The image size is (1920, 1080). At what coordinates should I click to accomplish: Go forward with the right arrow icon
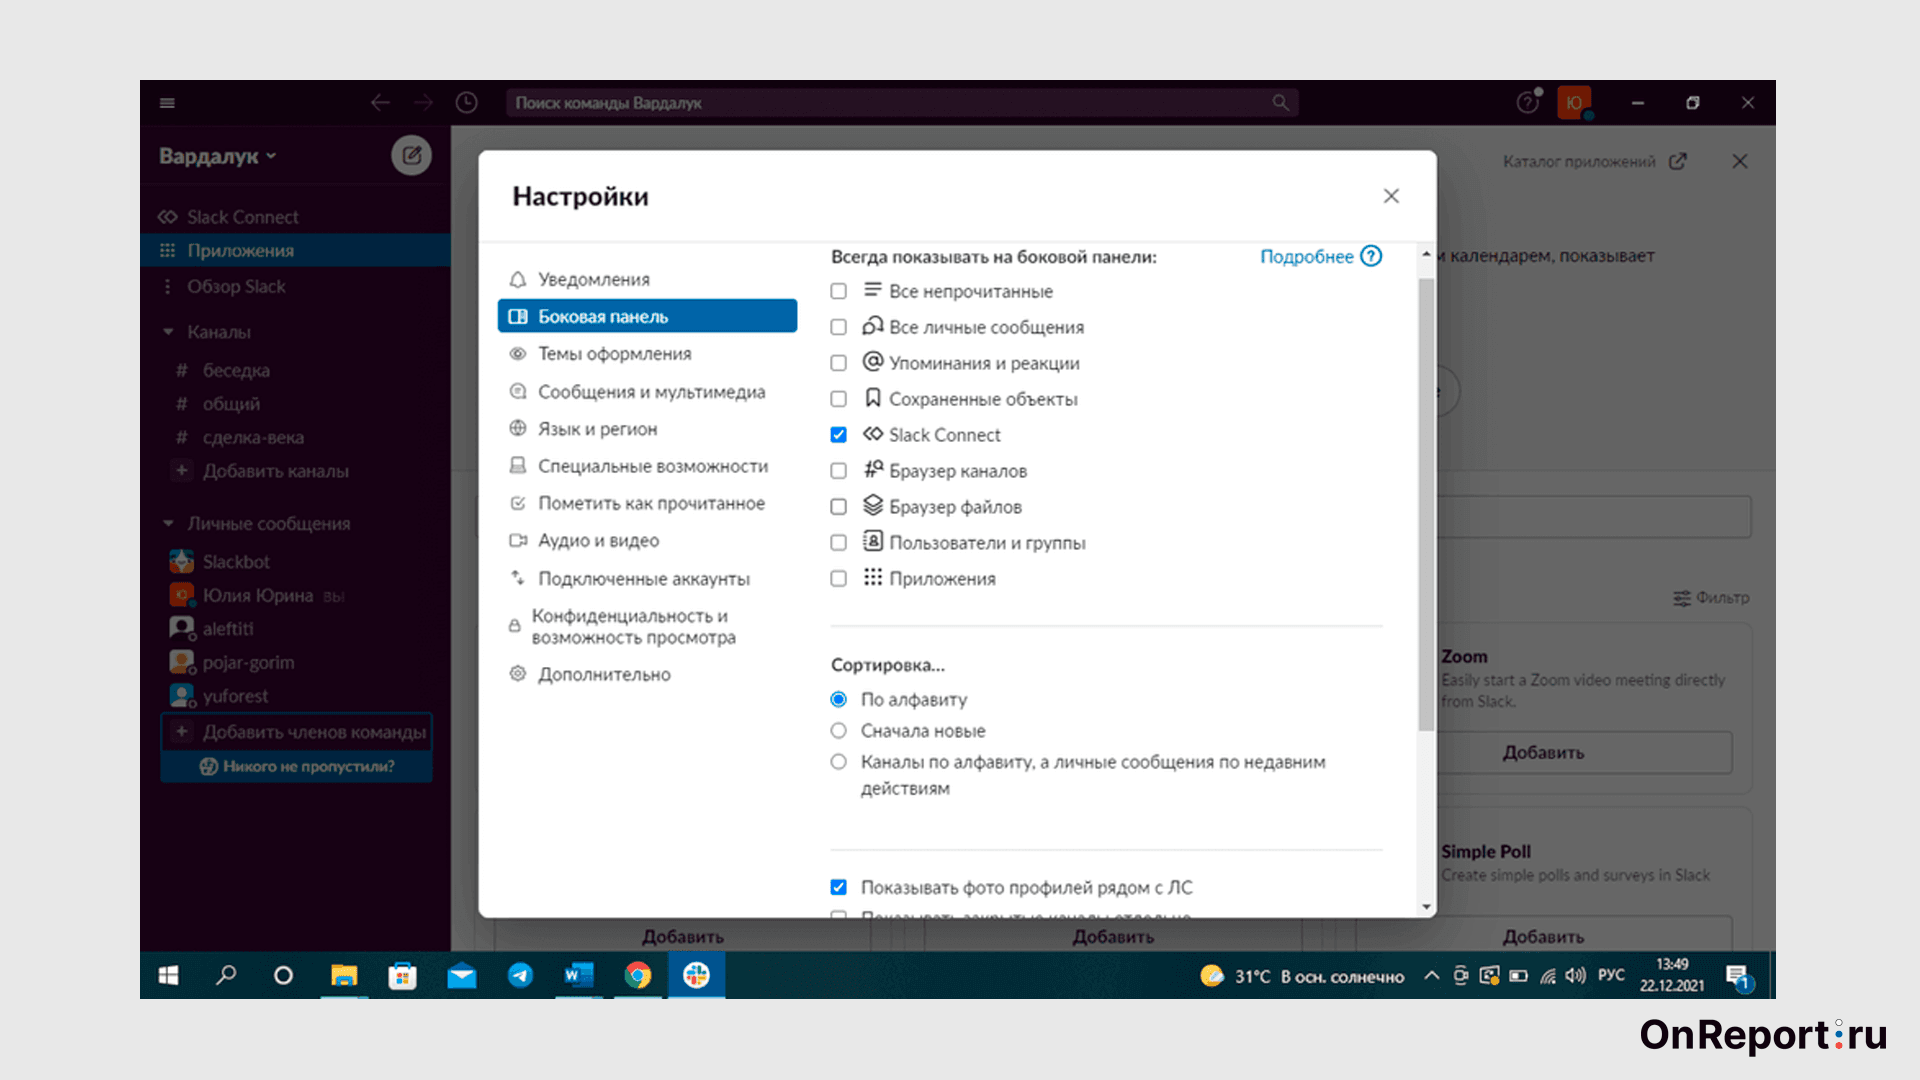coord(424,103)
